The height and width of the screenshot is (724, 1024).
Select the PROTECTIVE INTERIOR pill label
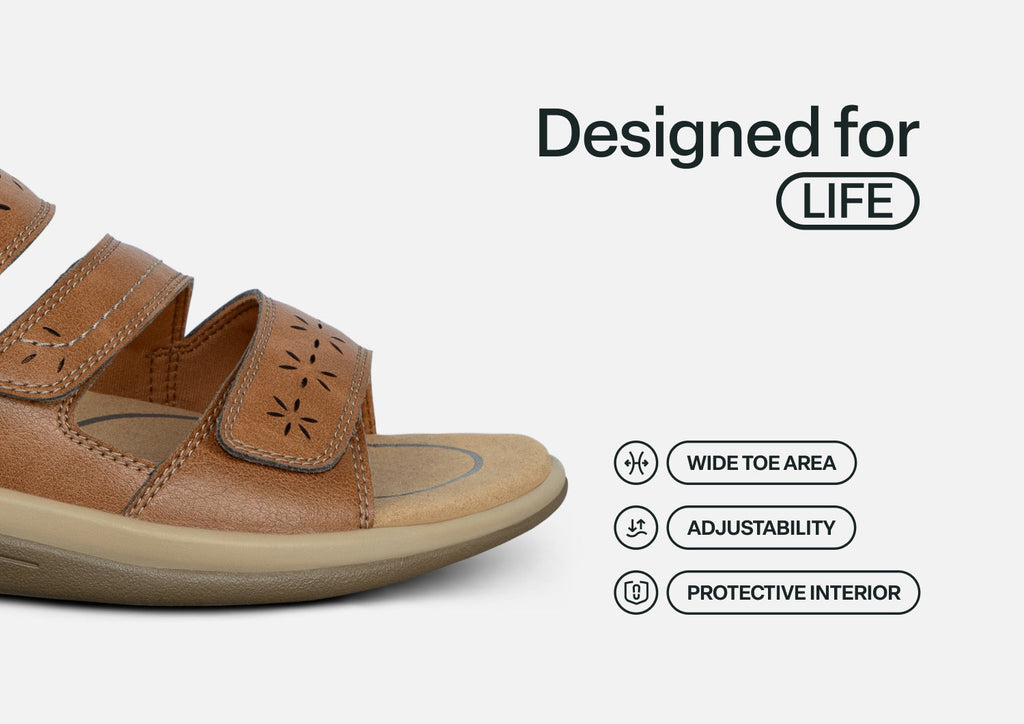point(793,593)
